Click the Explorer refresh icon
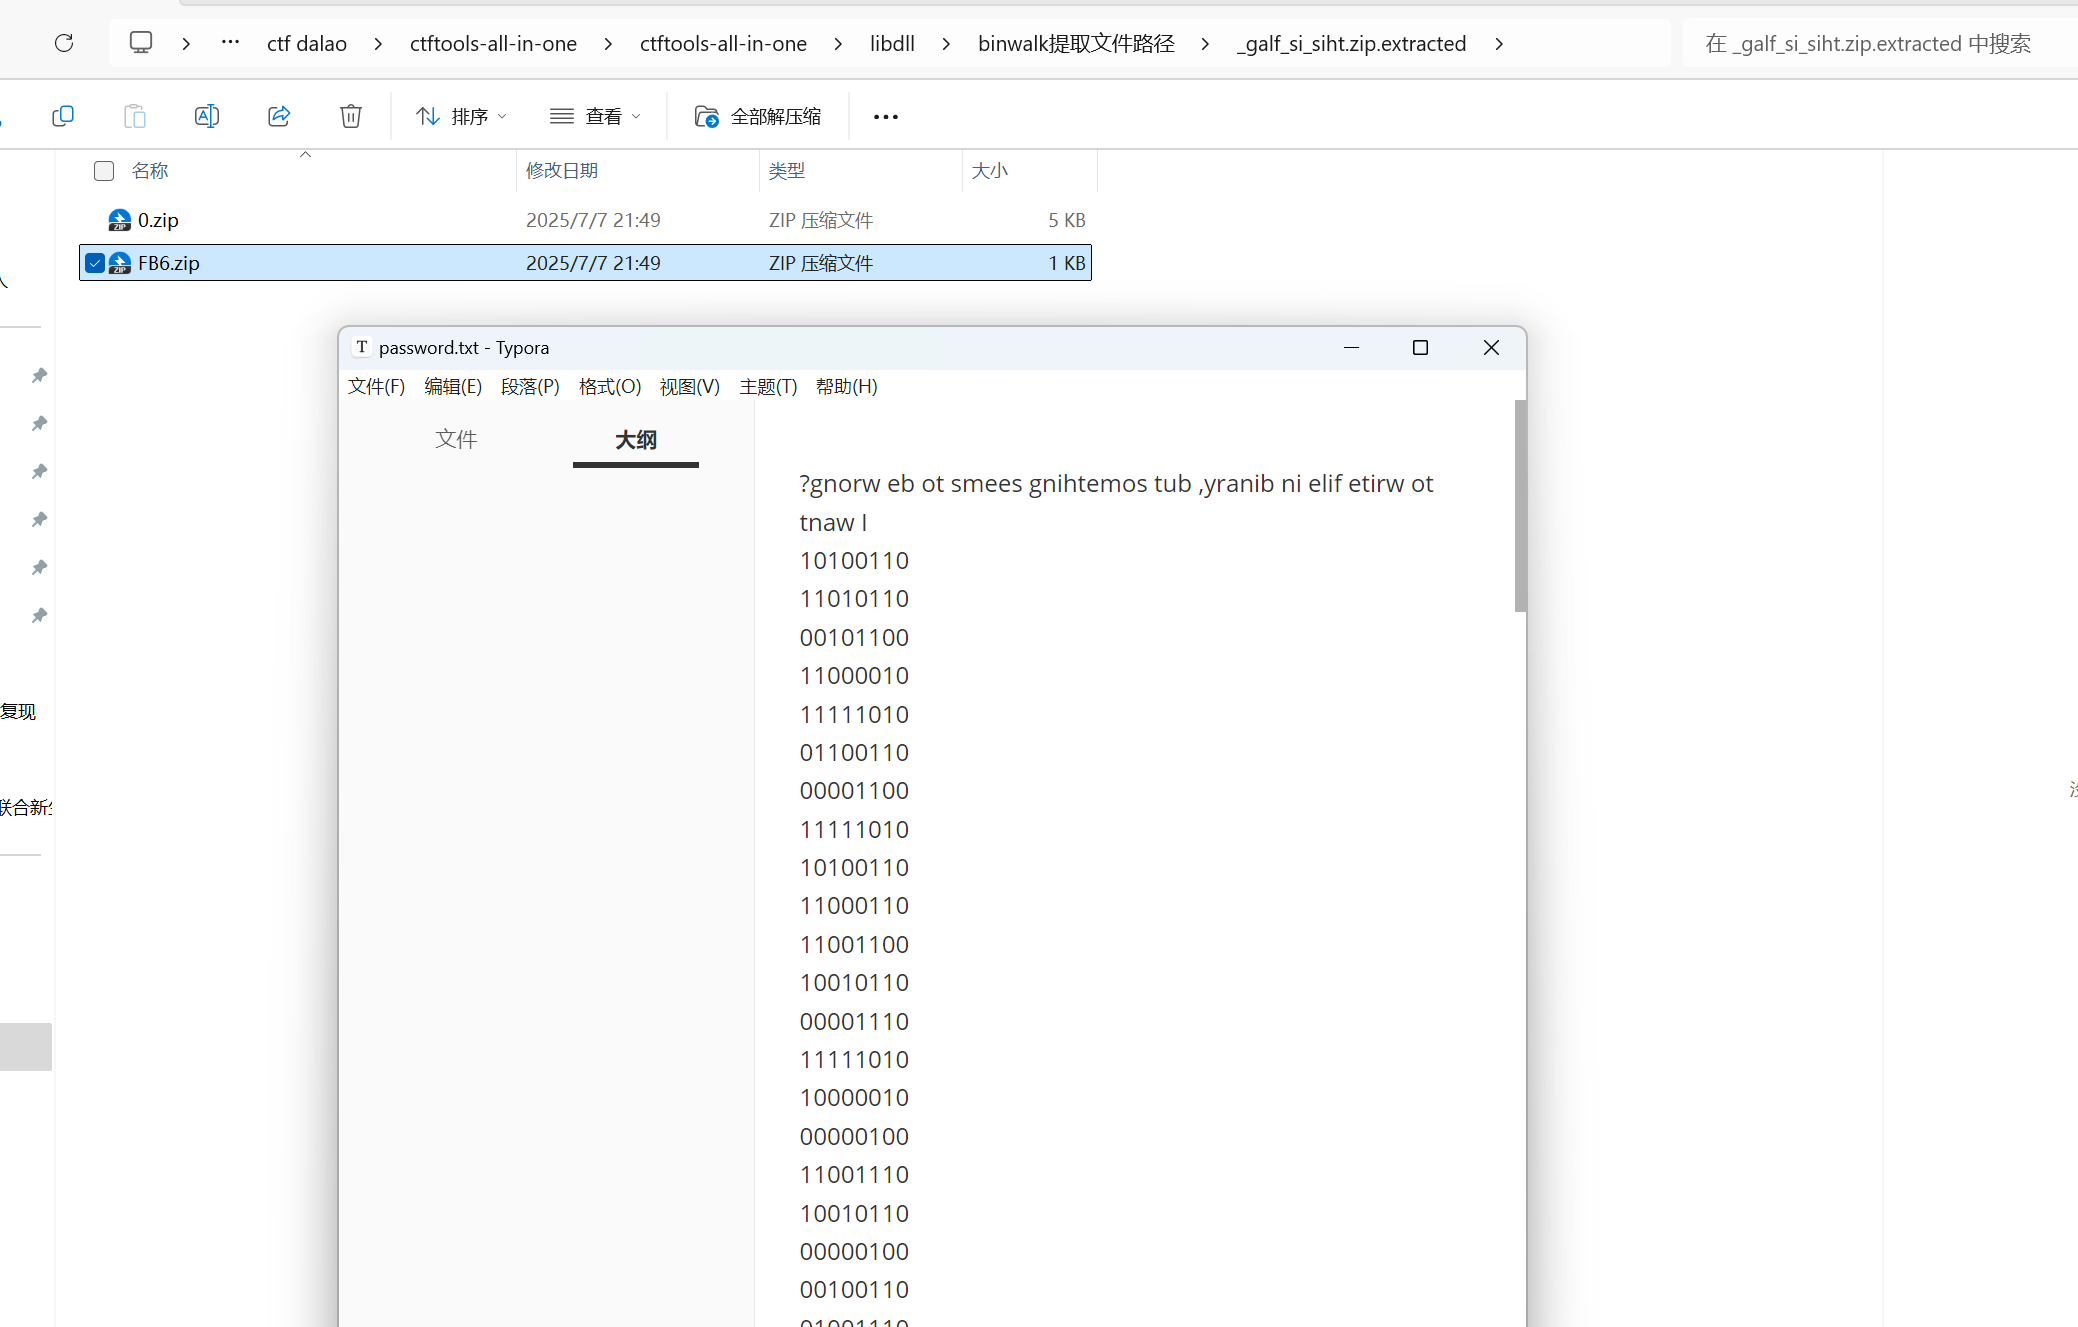The height and width of the screenshot is (1327, 2078). [x=64, y=43]
